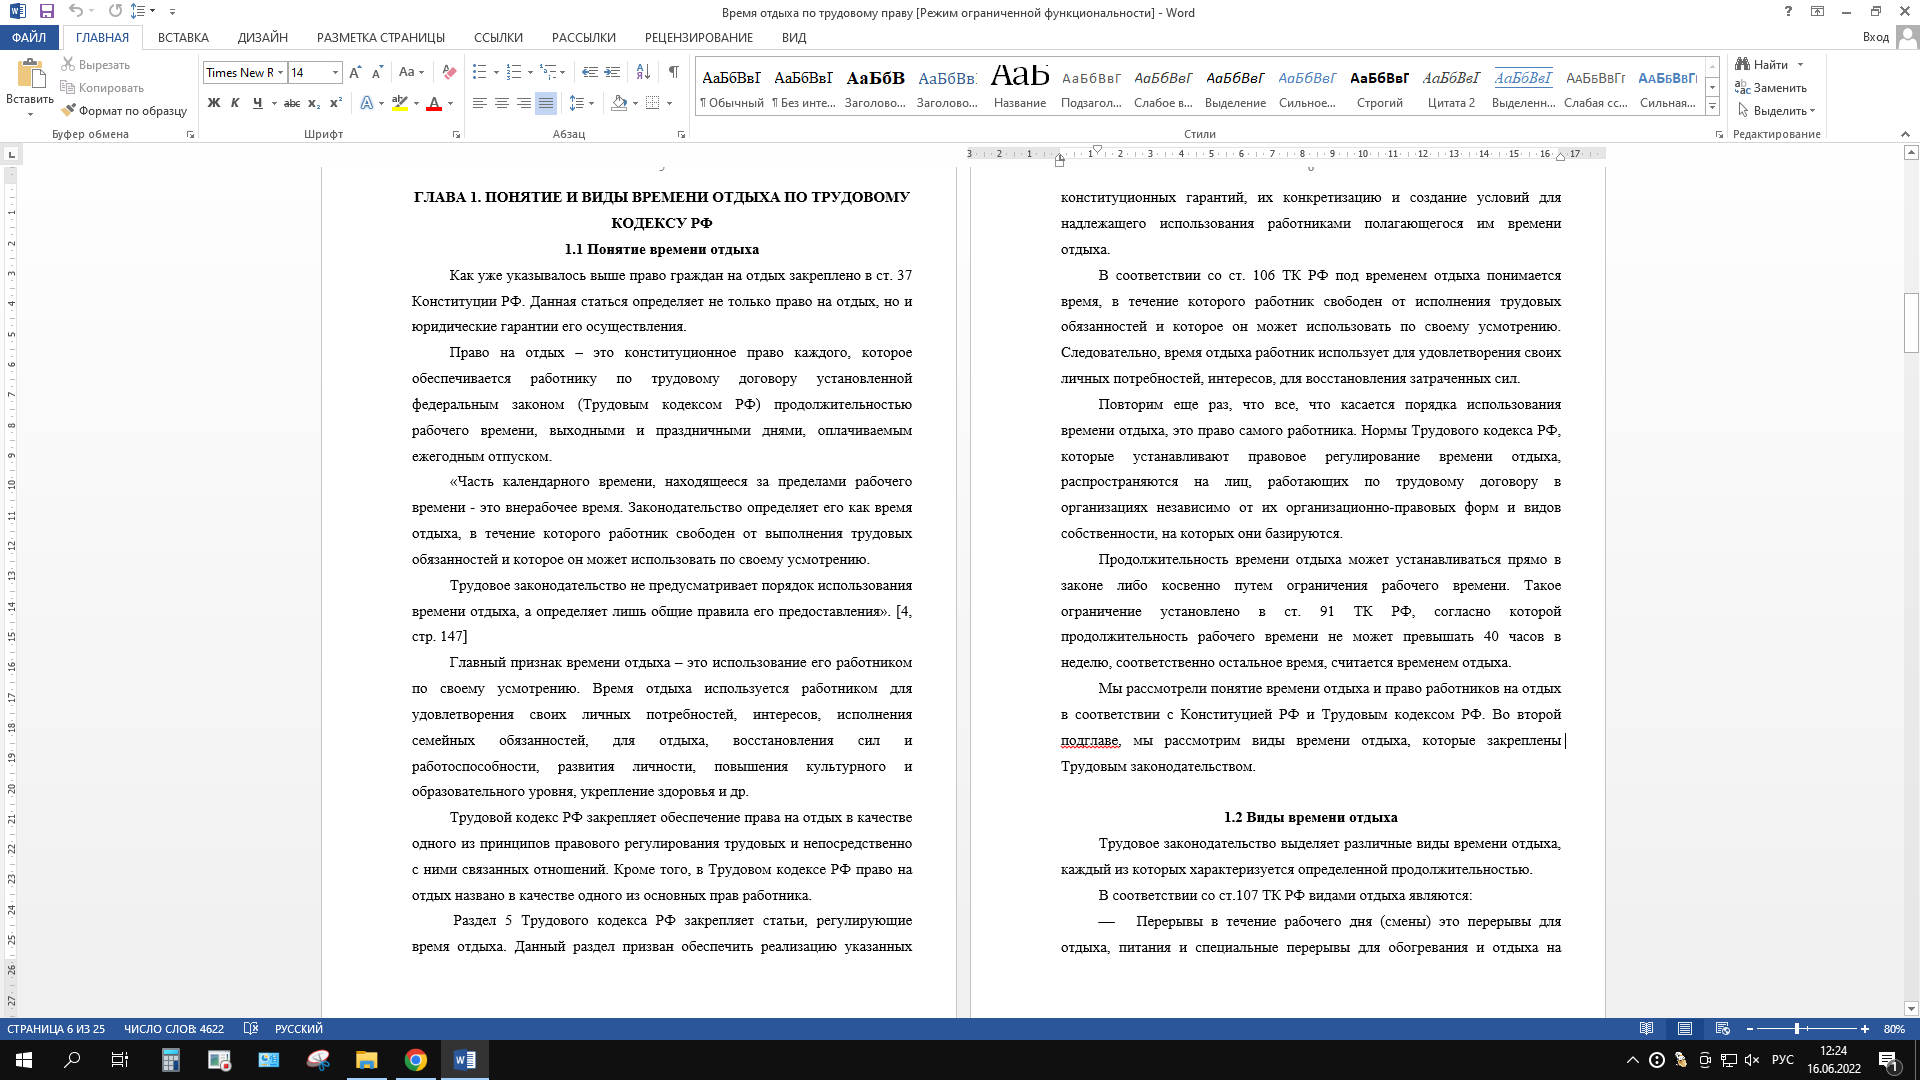The height and width of the screenshot is (1080, 1920).
Task: Open the taskbar search magnifier
Action: pos(72,1060)
